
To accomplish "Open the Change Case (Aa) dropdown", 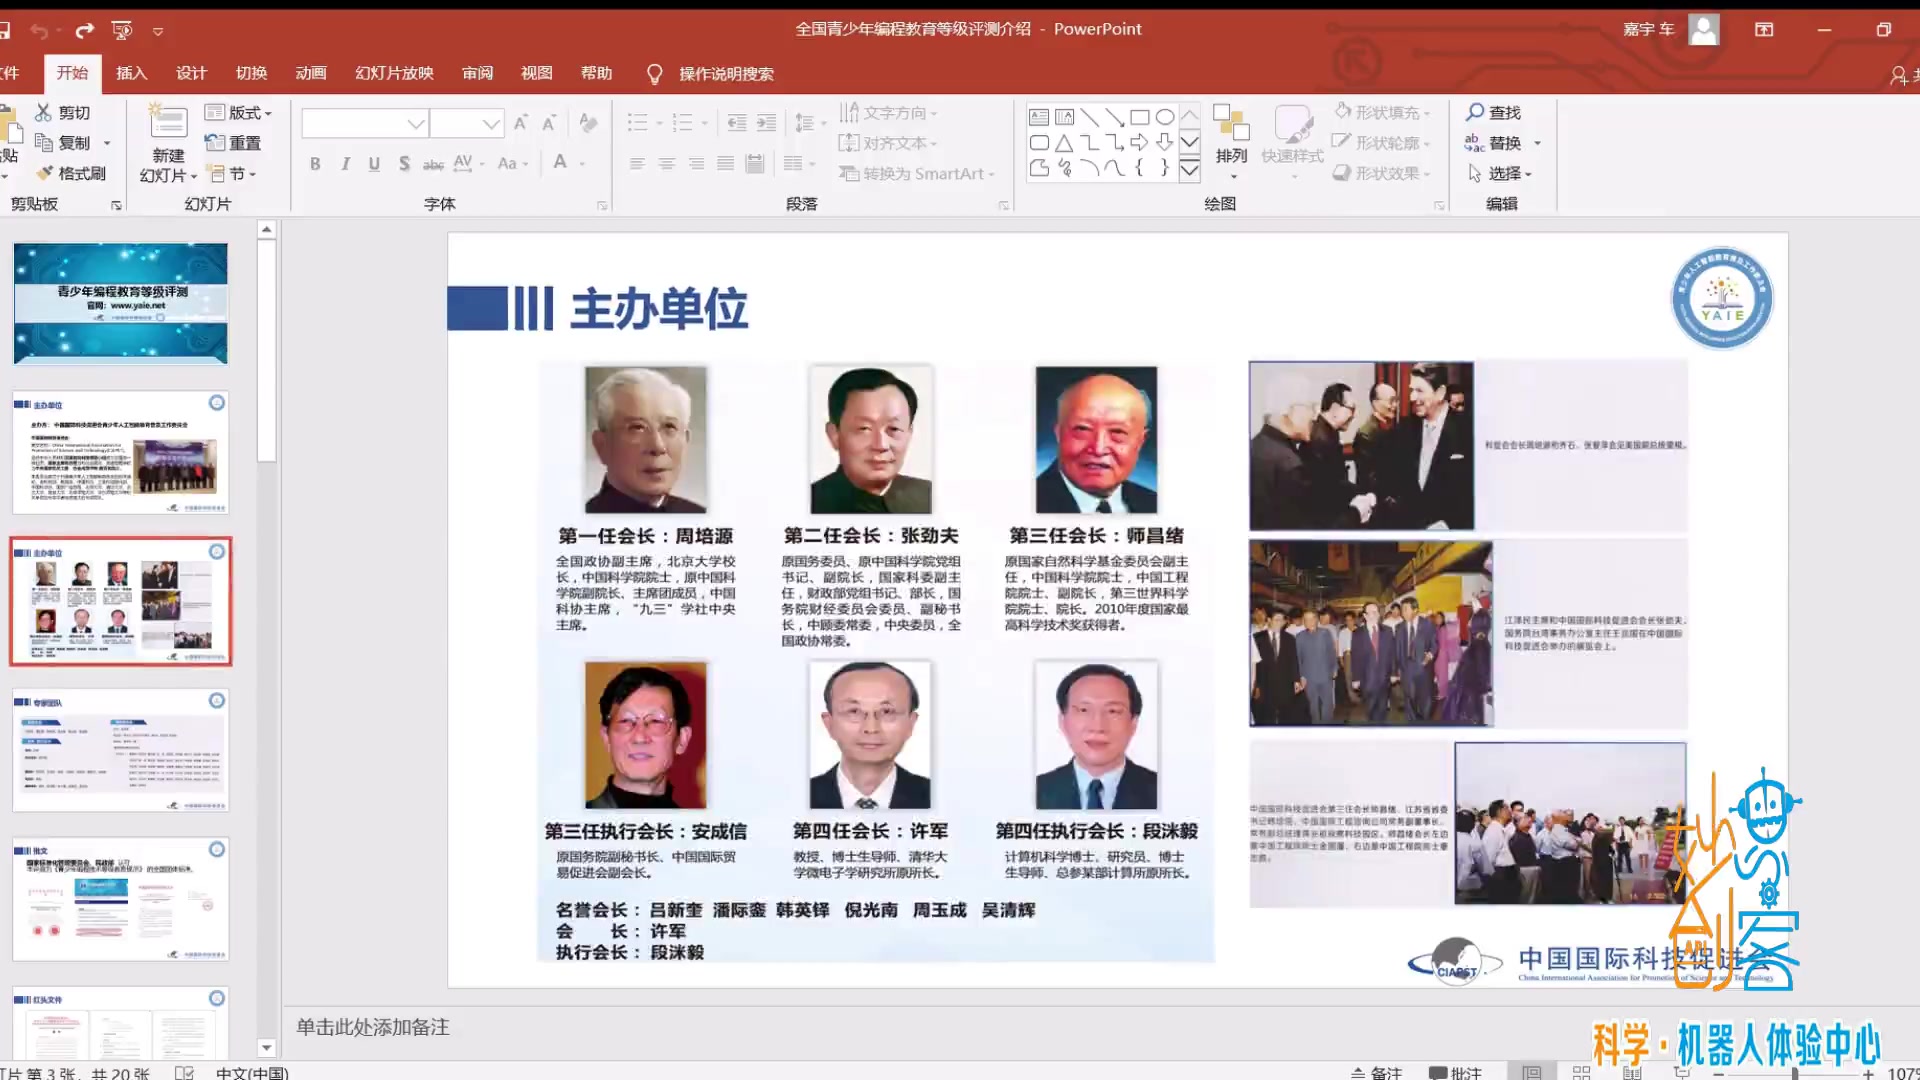I will (512, 164).
